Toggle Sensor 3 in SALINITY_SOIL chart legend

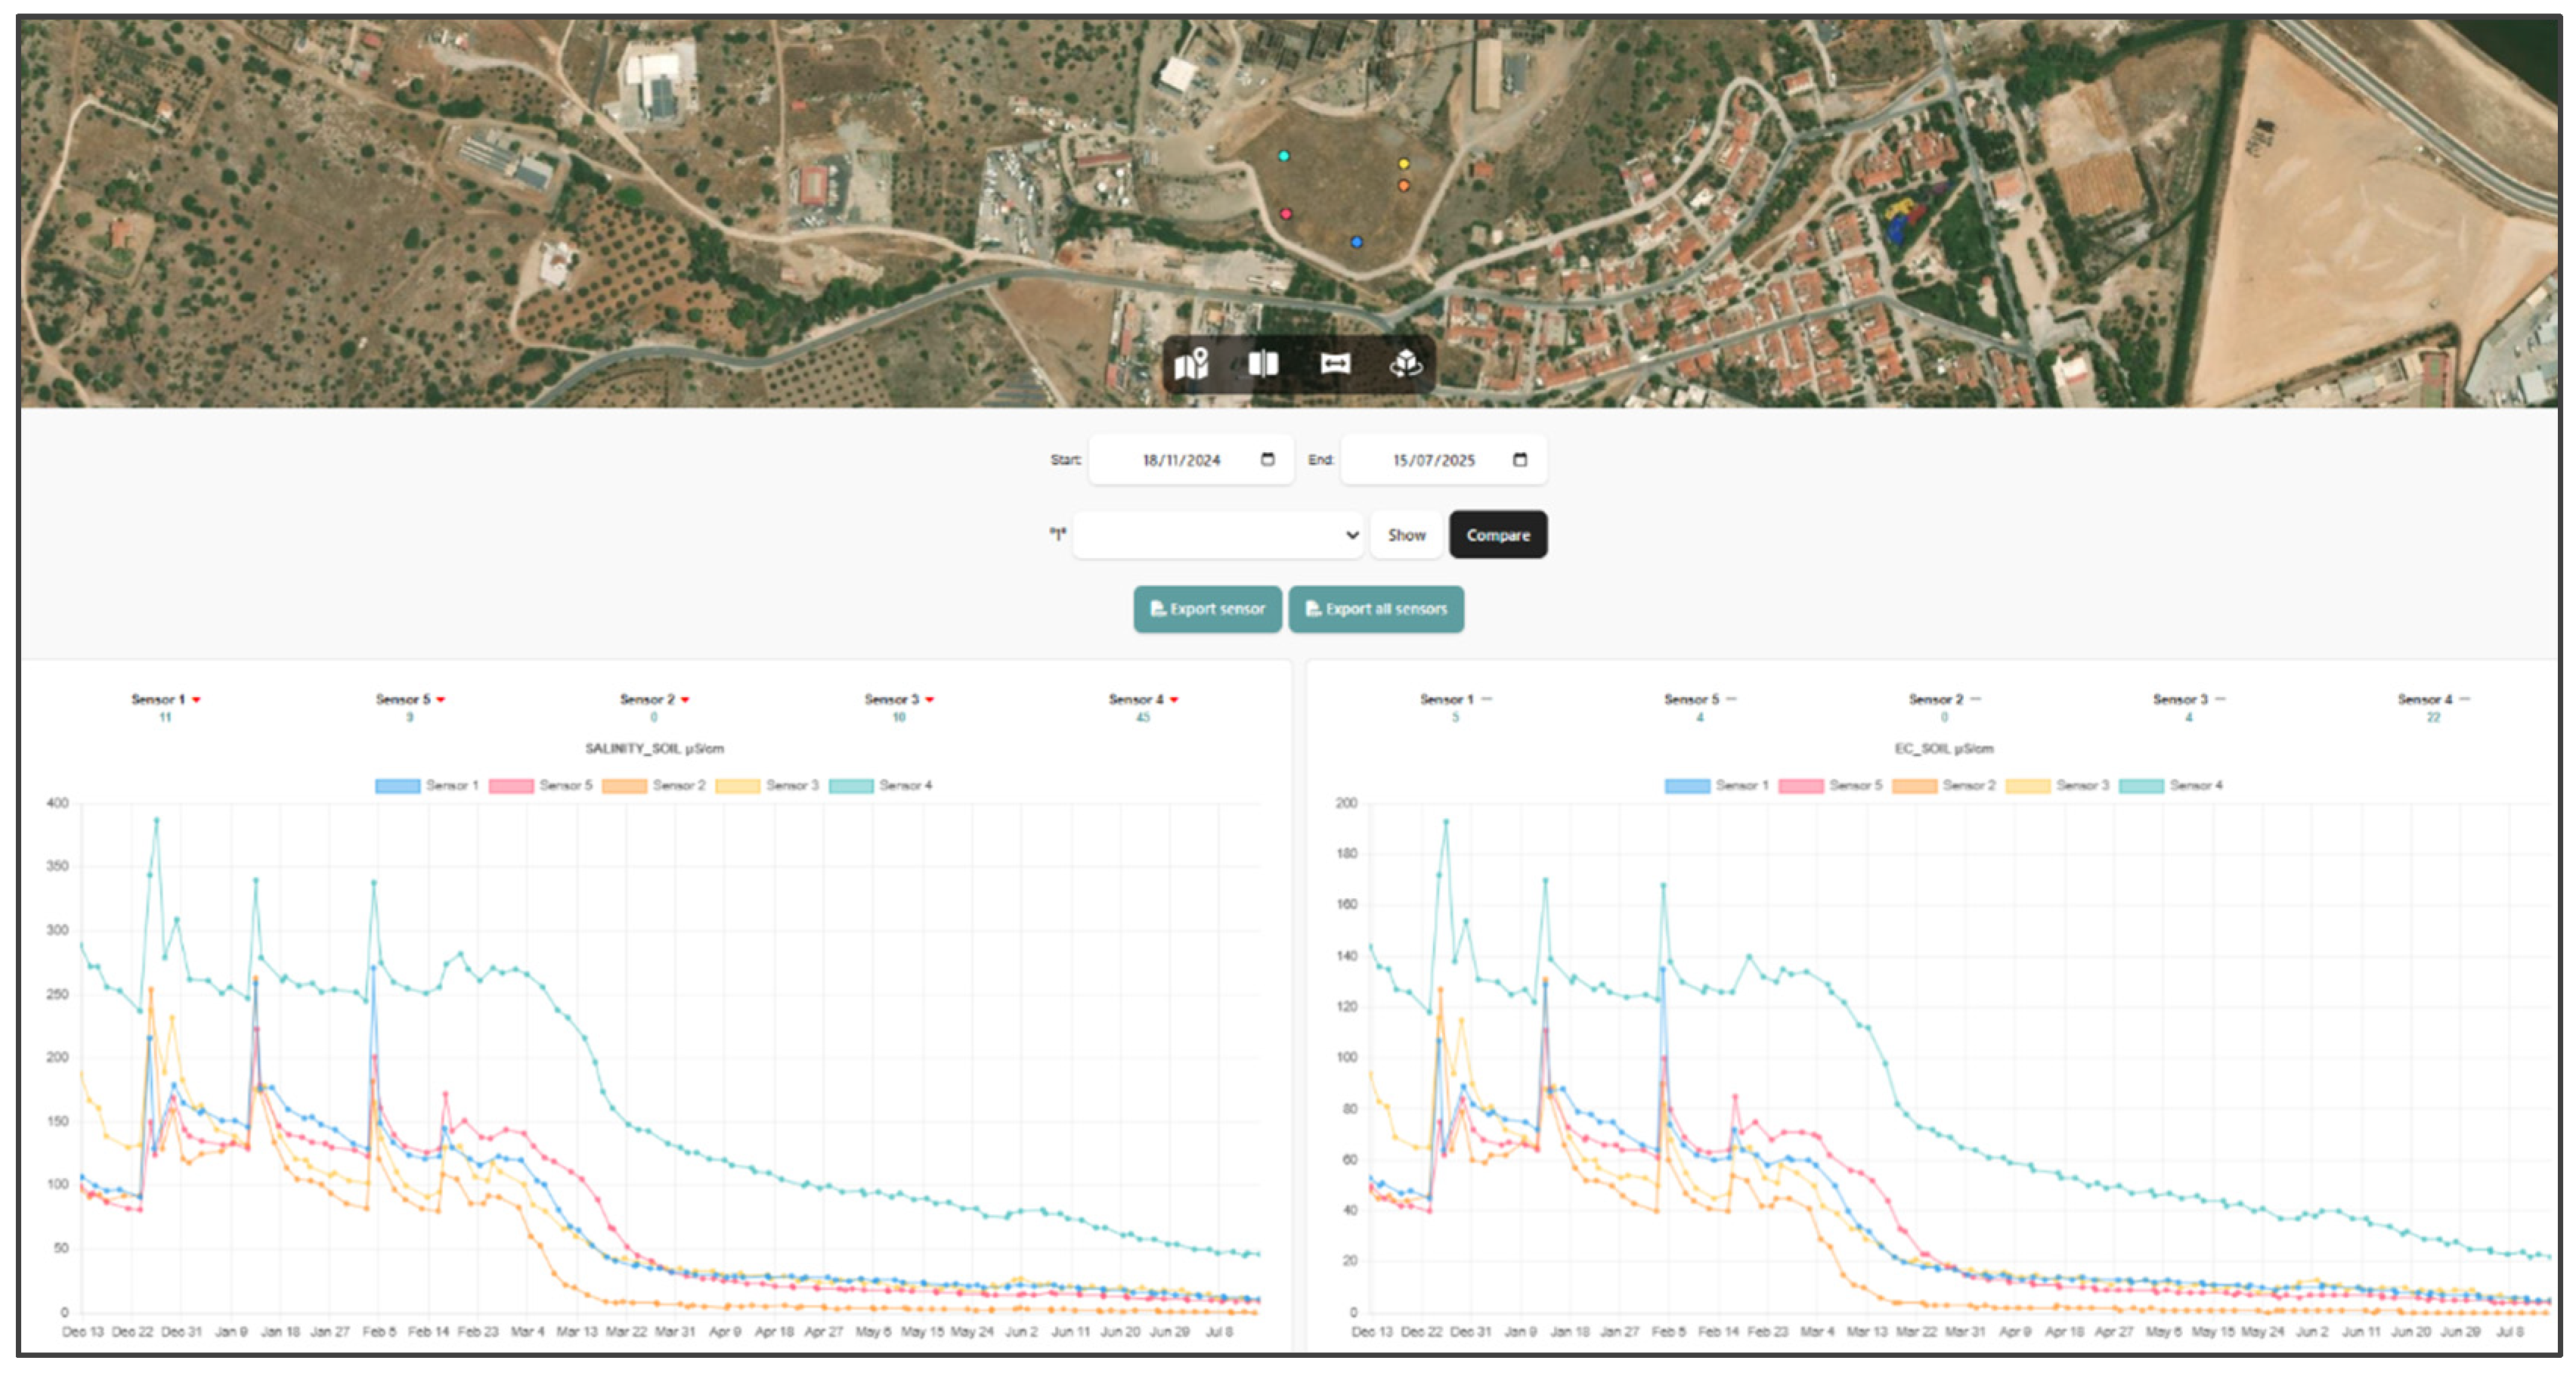coord(767,786)
